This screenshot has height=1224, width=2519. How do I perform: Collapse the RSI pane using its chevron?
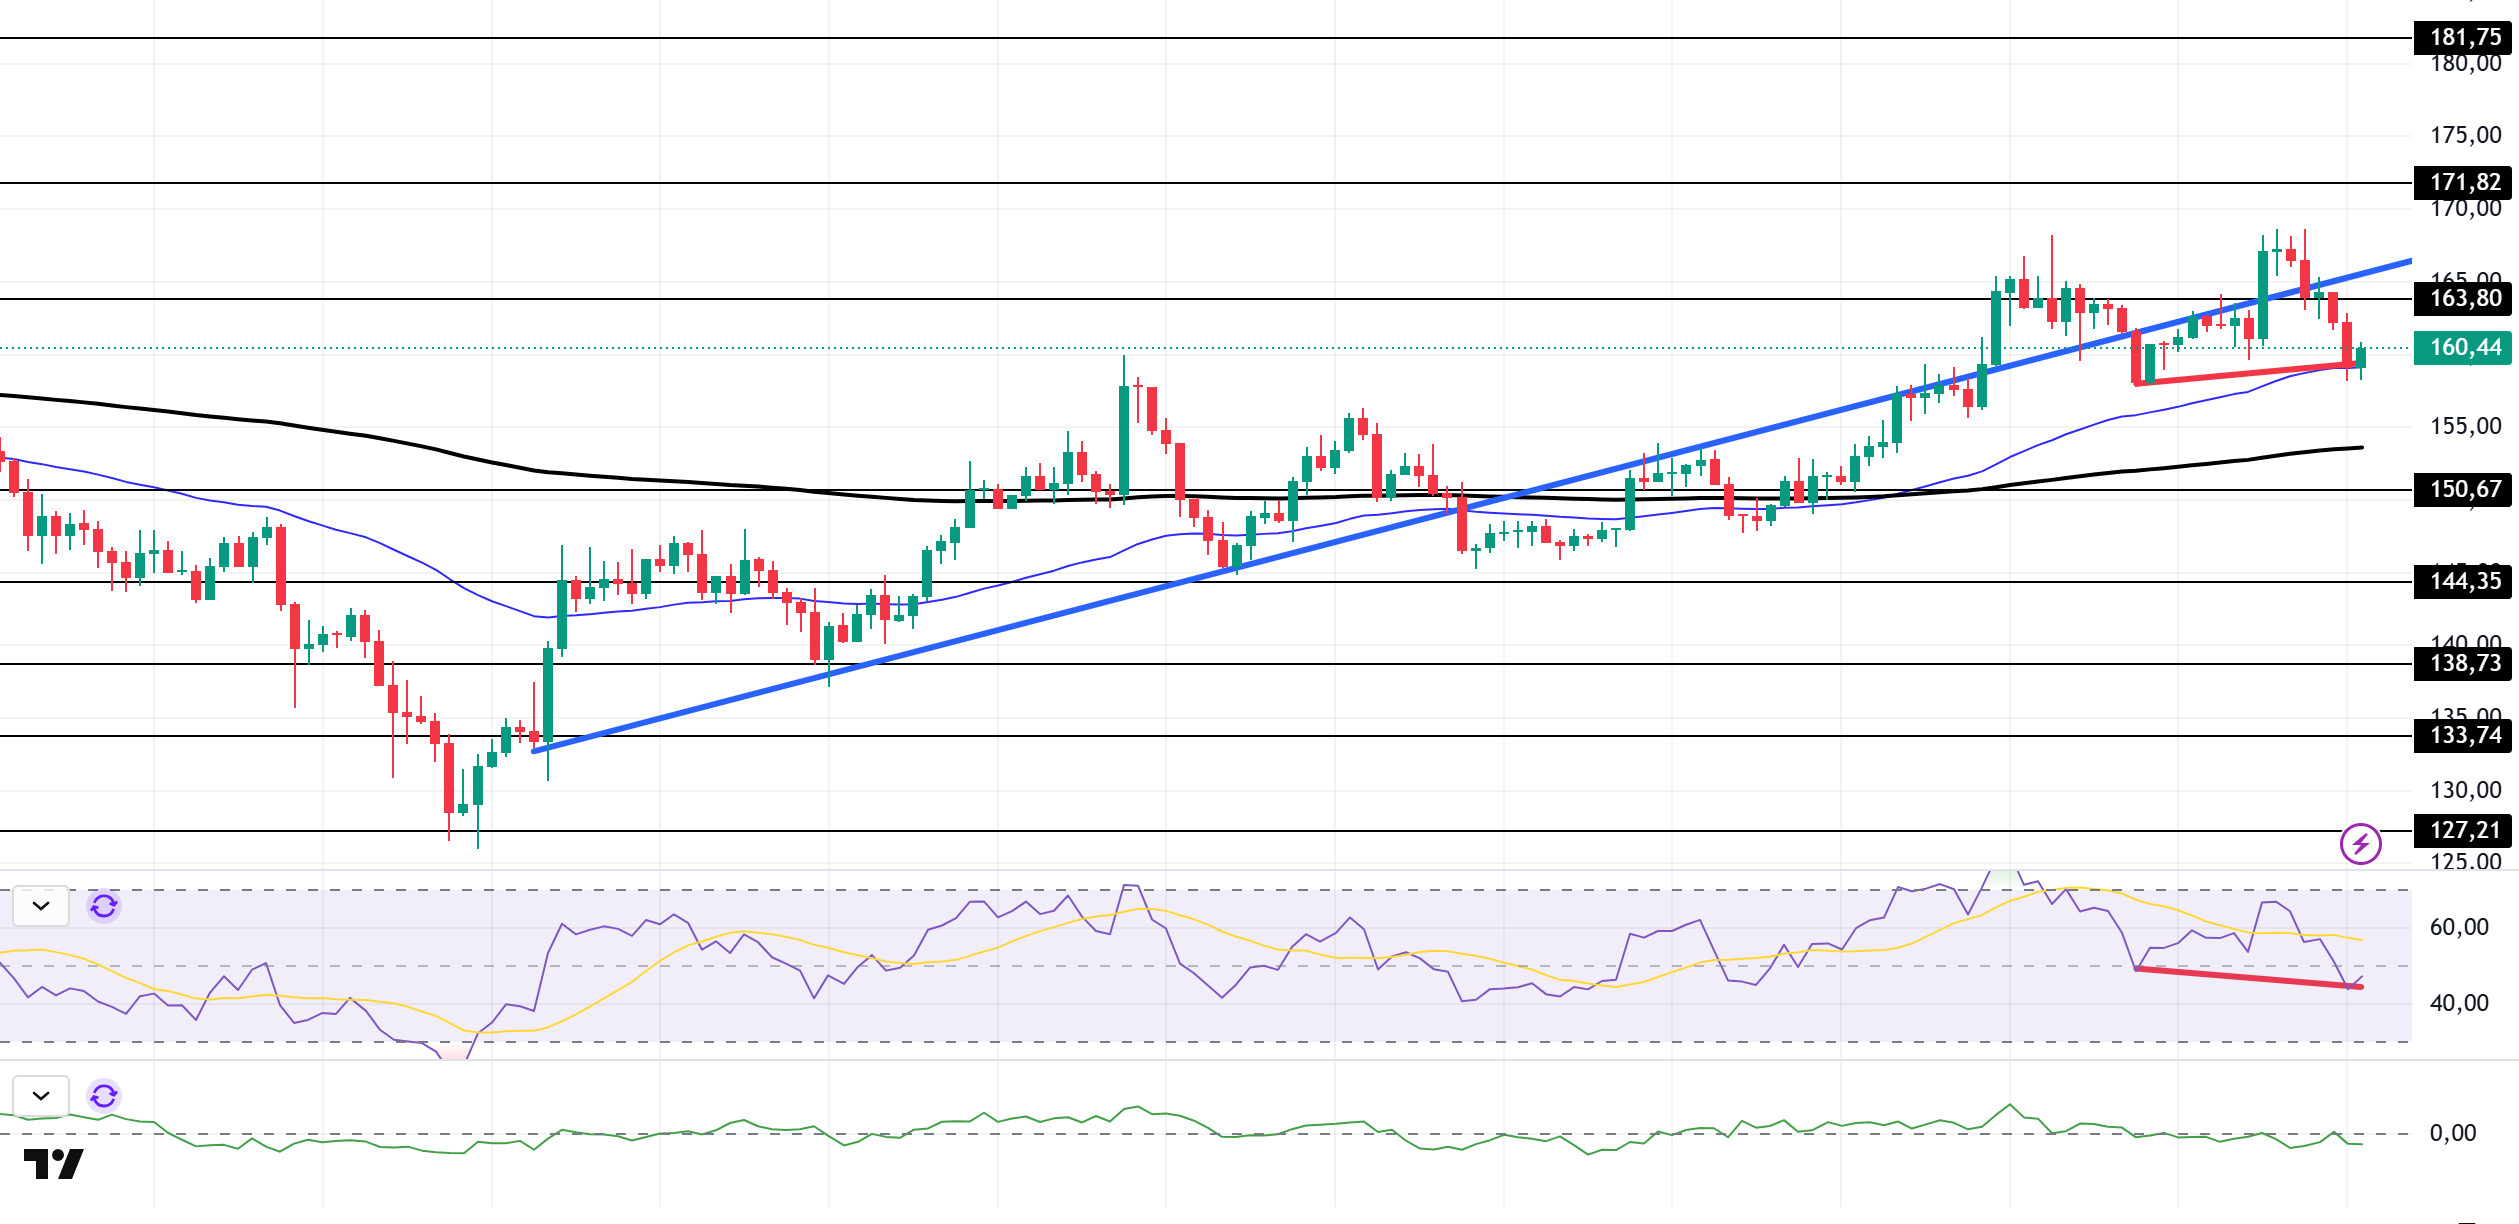point(41,906)
